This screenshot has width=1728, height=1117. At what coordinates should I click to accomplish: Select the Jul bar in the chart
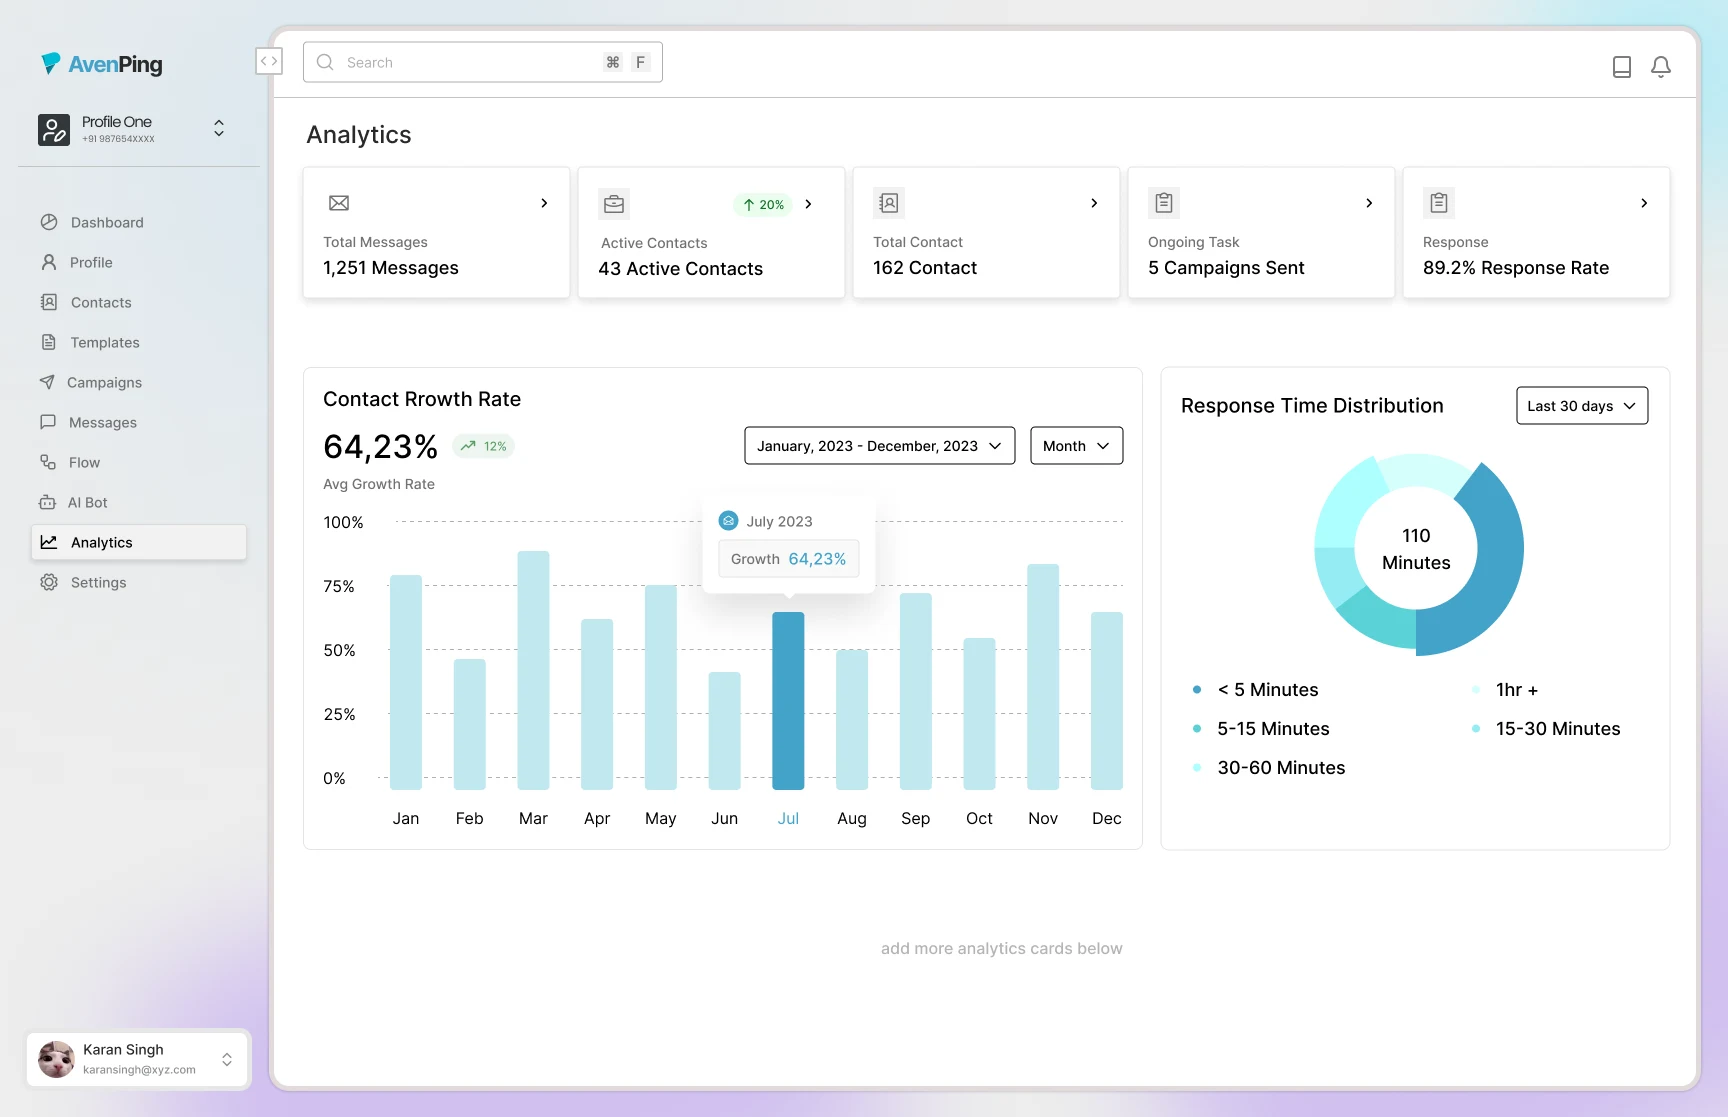click(x=788, y=700)
